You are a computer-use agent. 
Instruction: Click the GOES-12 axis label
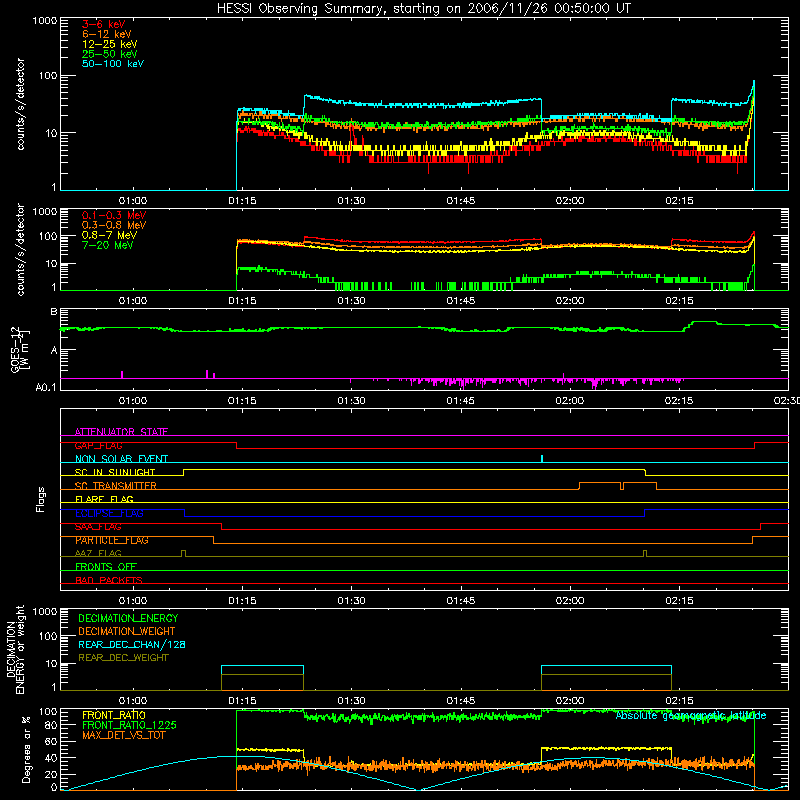20,349
